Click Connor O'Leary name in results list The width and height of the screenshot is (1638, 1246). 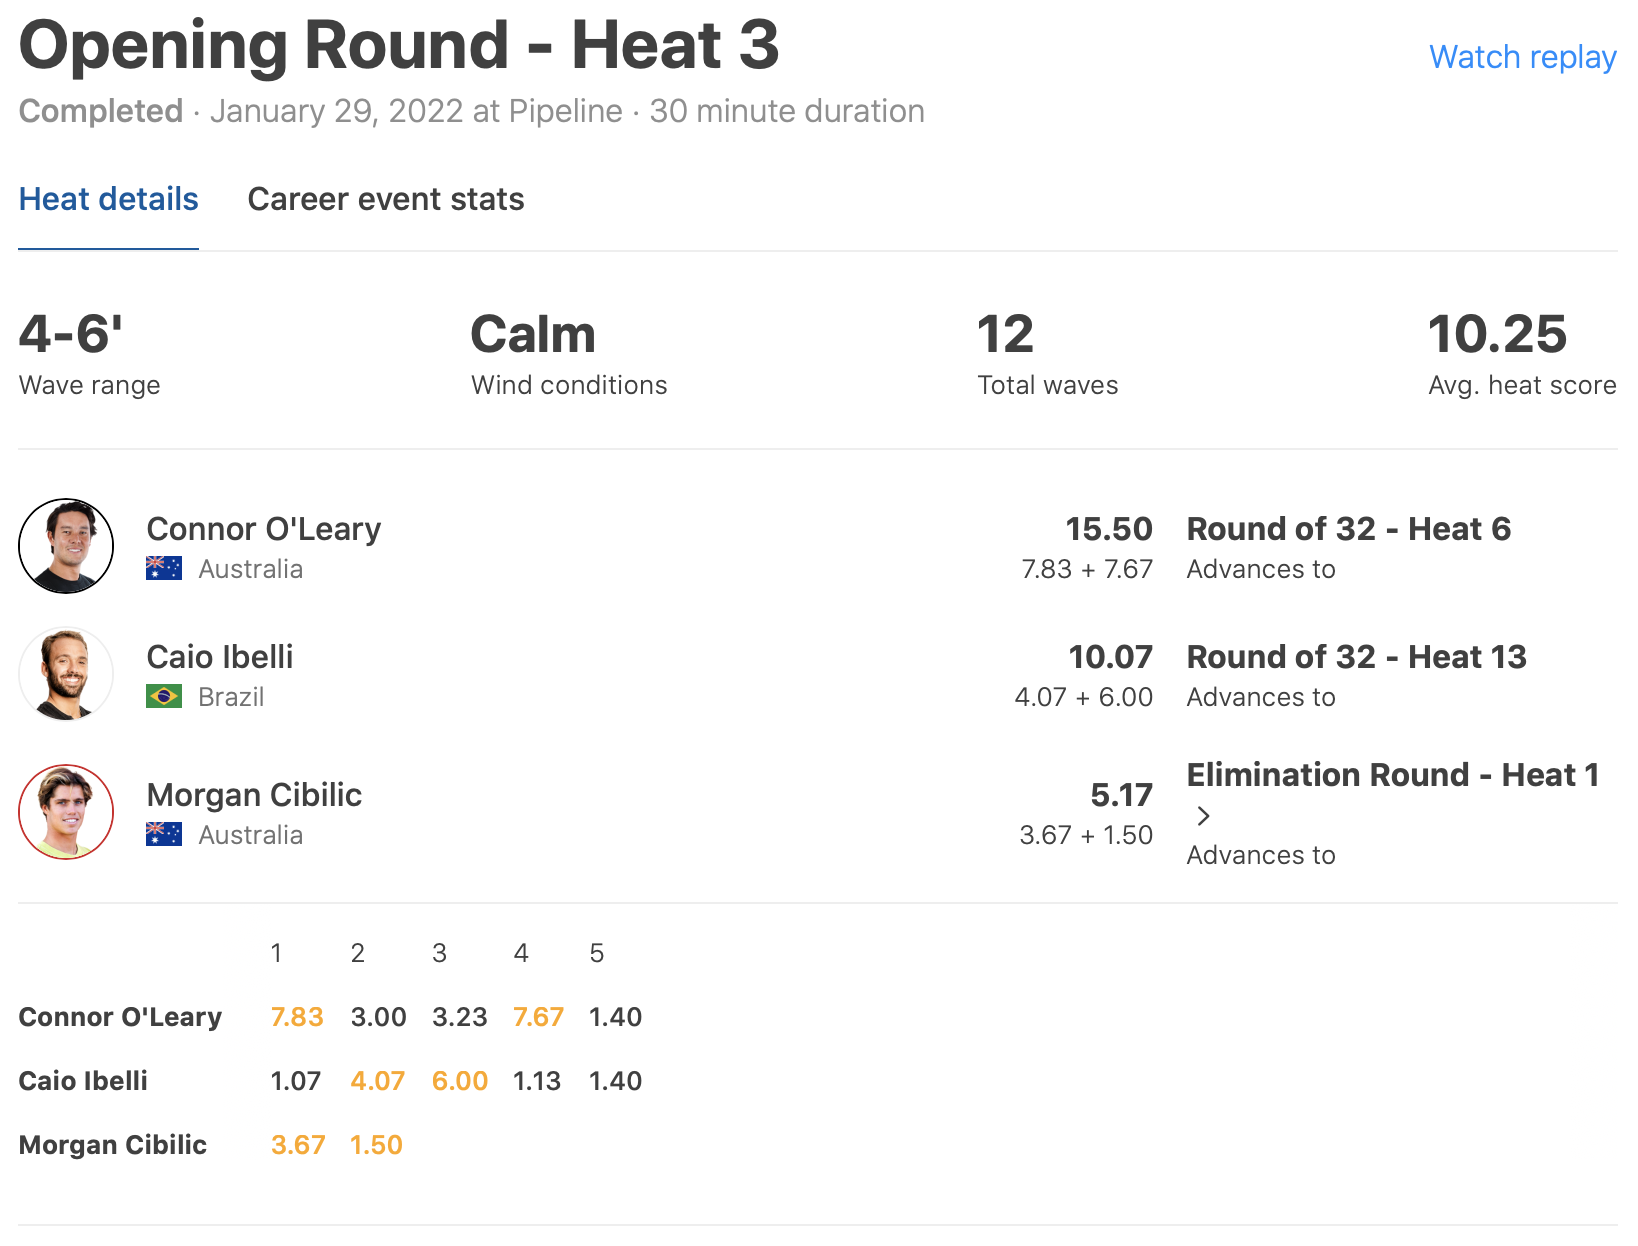[x=263, y=528]
